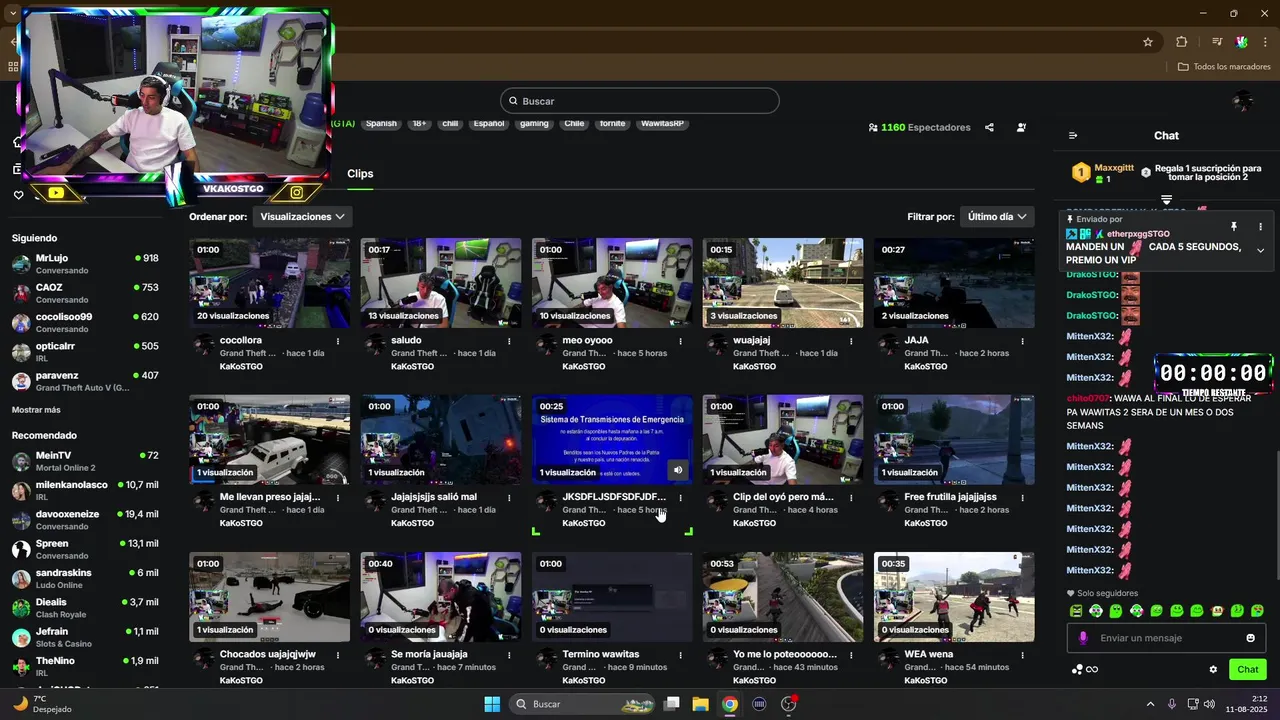Image resolution: width=1280 pixels, height=720 pixels.
Task: Open options menu for meo oyooo clip
Action: (x=680, y=341)
